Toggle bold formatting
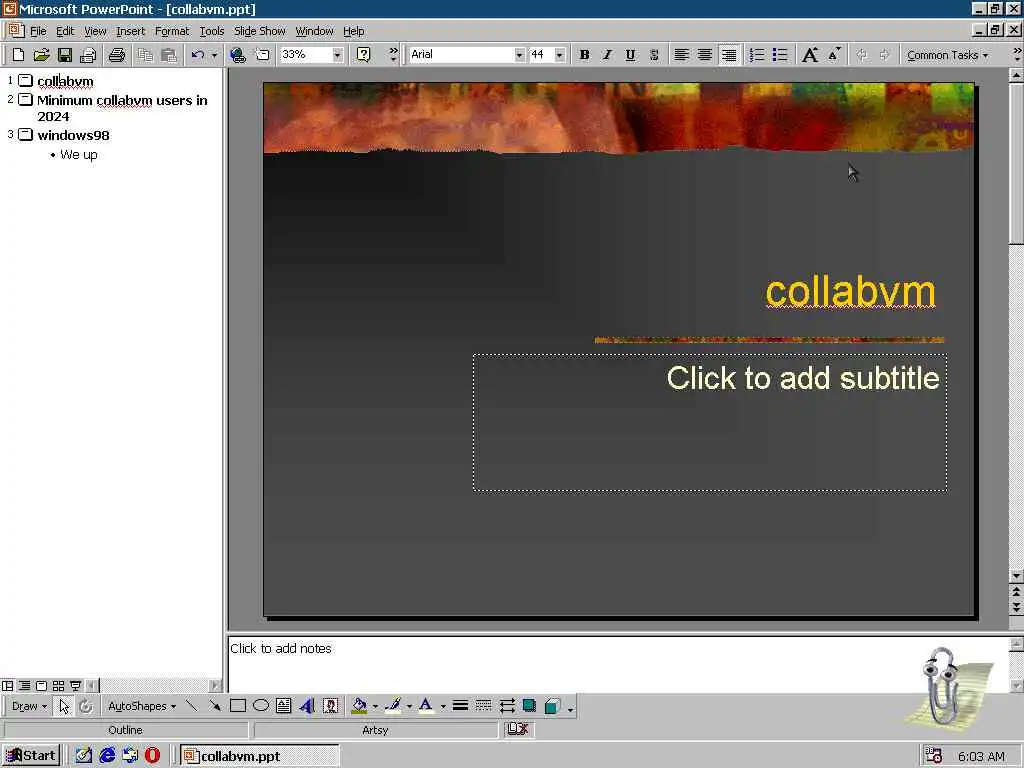The width and height of the screenshot is (1024, 768). click(x=584, y=55)
